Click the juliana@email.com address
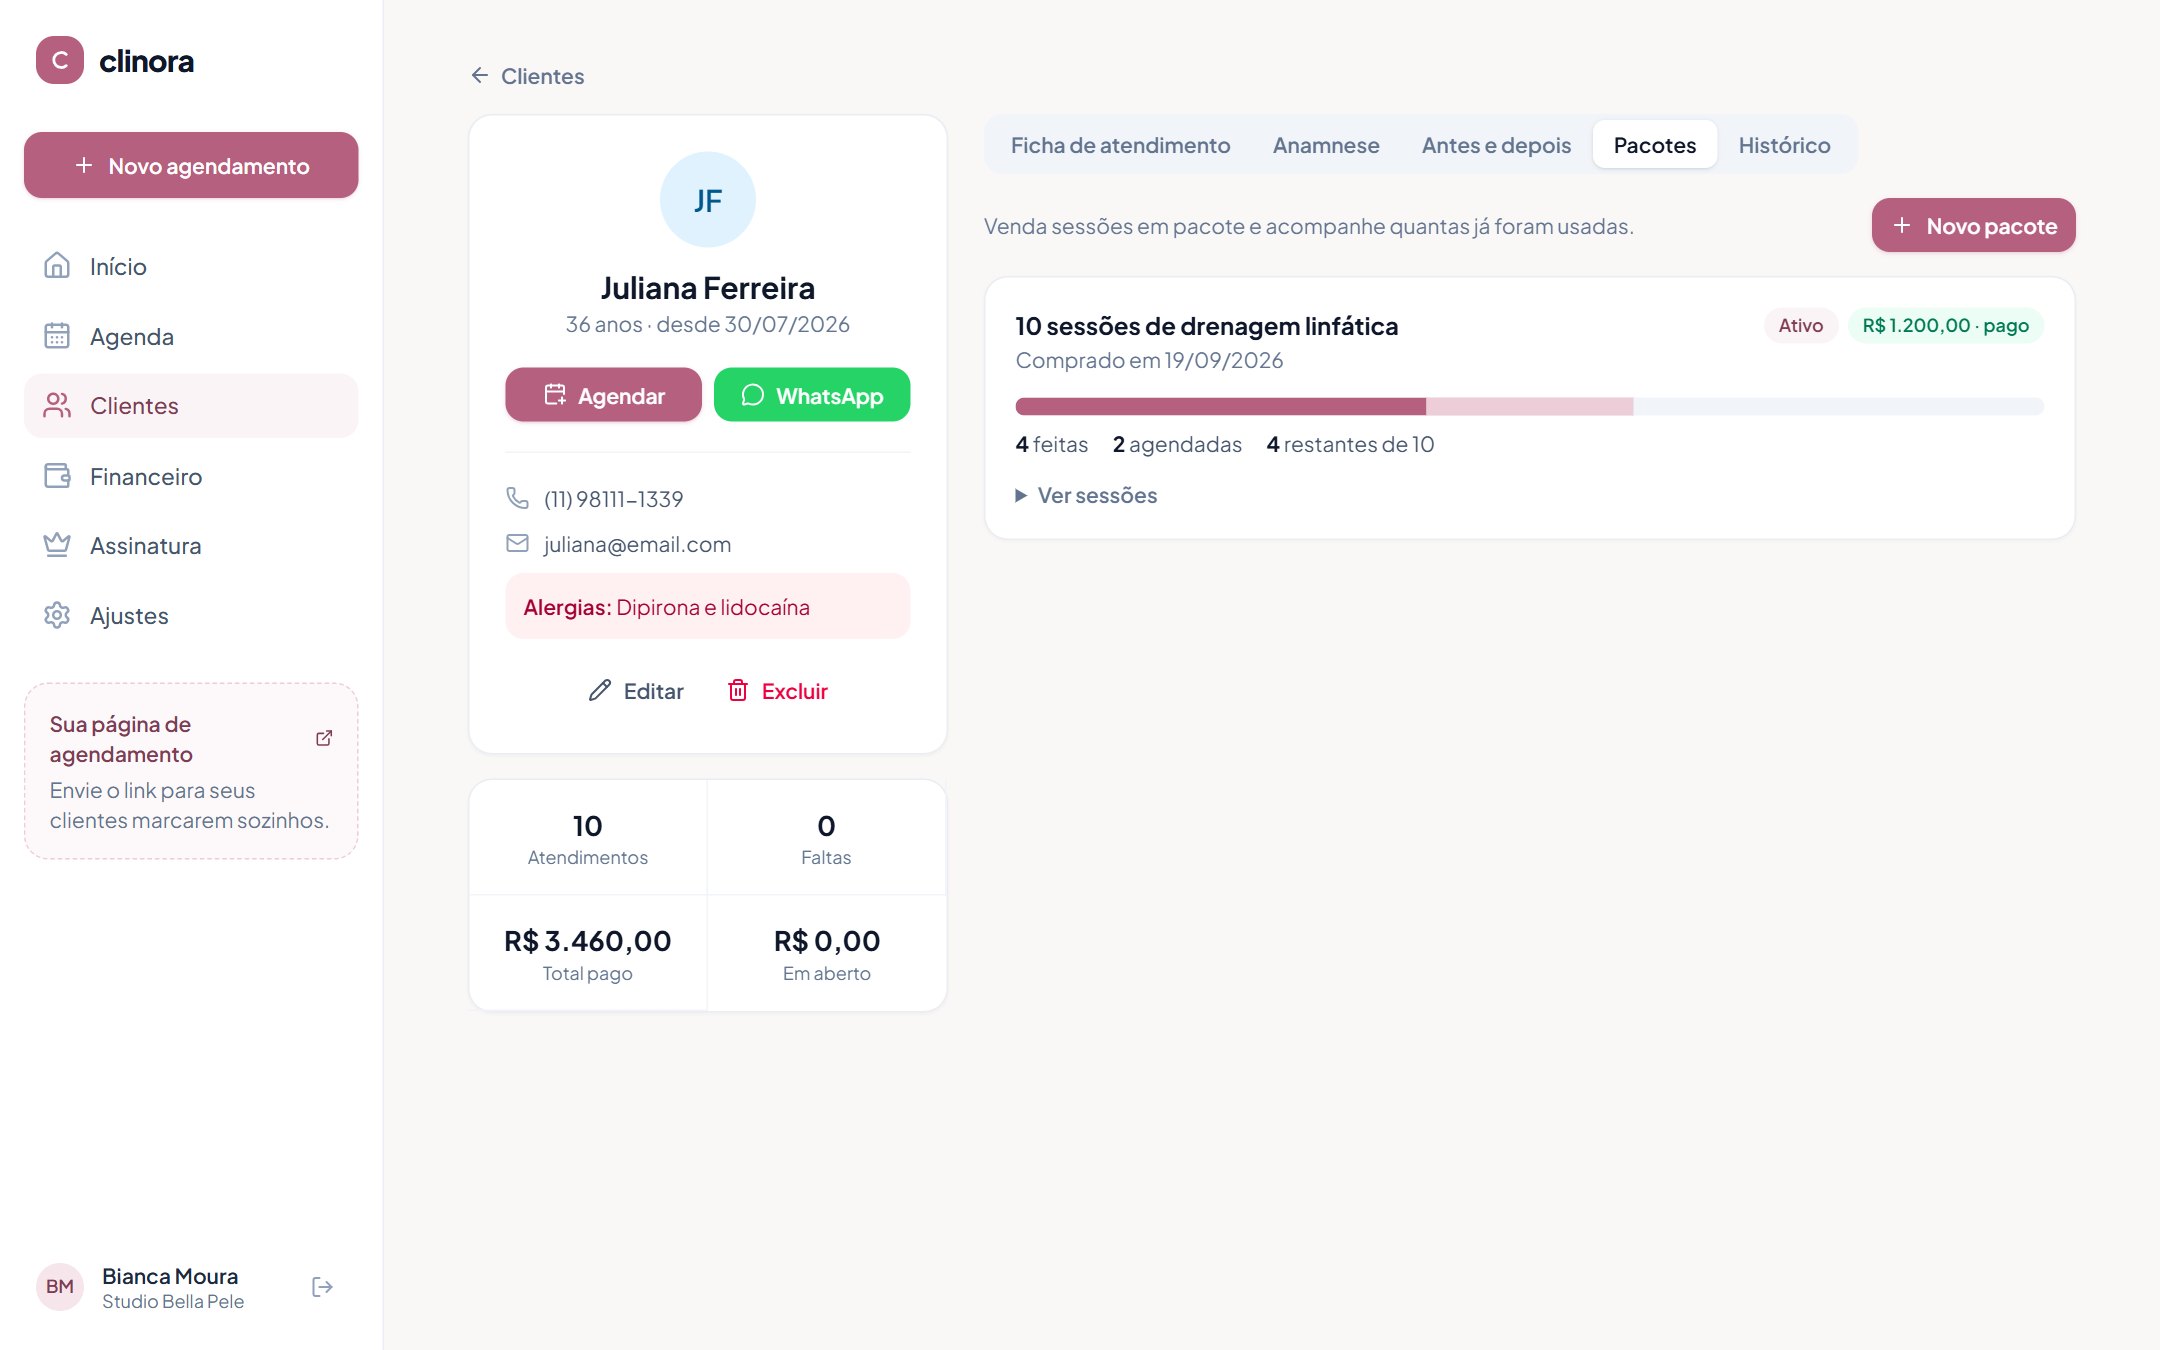 pos(637,544)
